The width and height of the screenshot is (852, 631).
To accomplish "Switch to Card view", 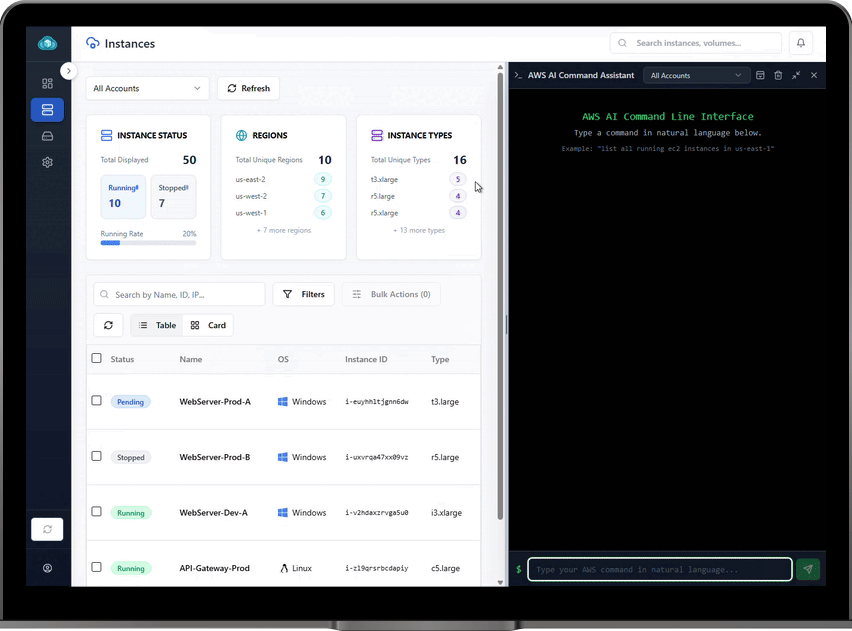I will 208,325.
